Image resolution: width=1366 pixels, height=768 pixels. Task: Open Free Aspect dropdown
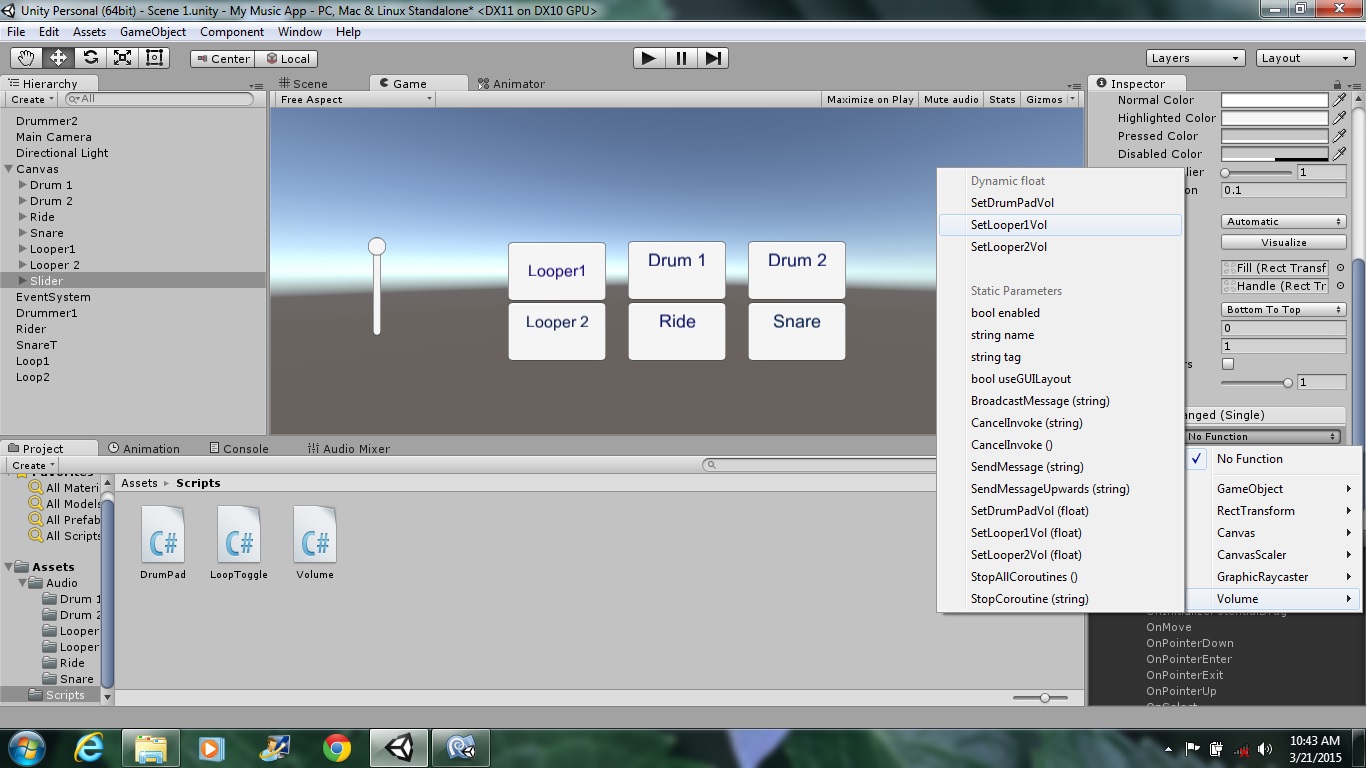355,100
